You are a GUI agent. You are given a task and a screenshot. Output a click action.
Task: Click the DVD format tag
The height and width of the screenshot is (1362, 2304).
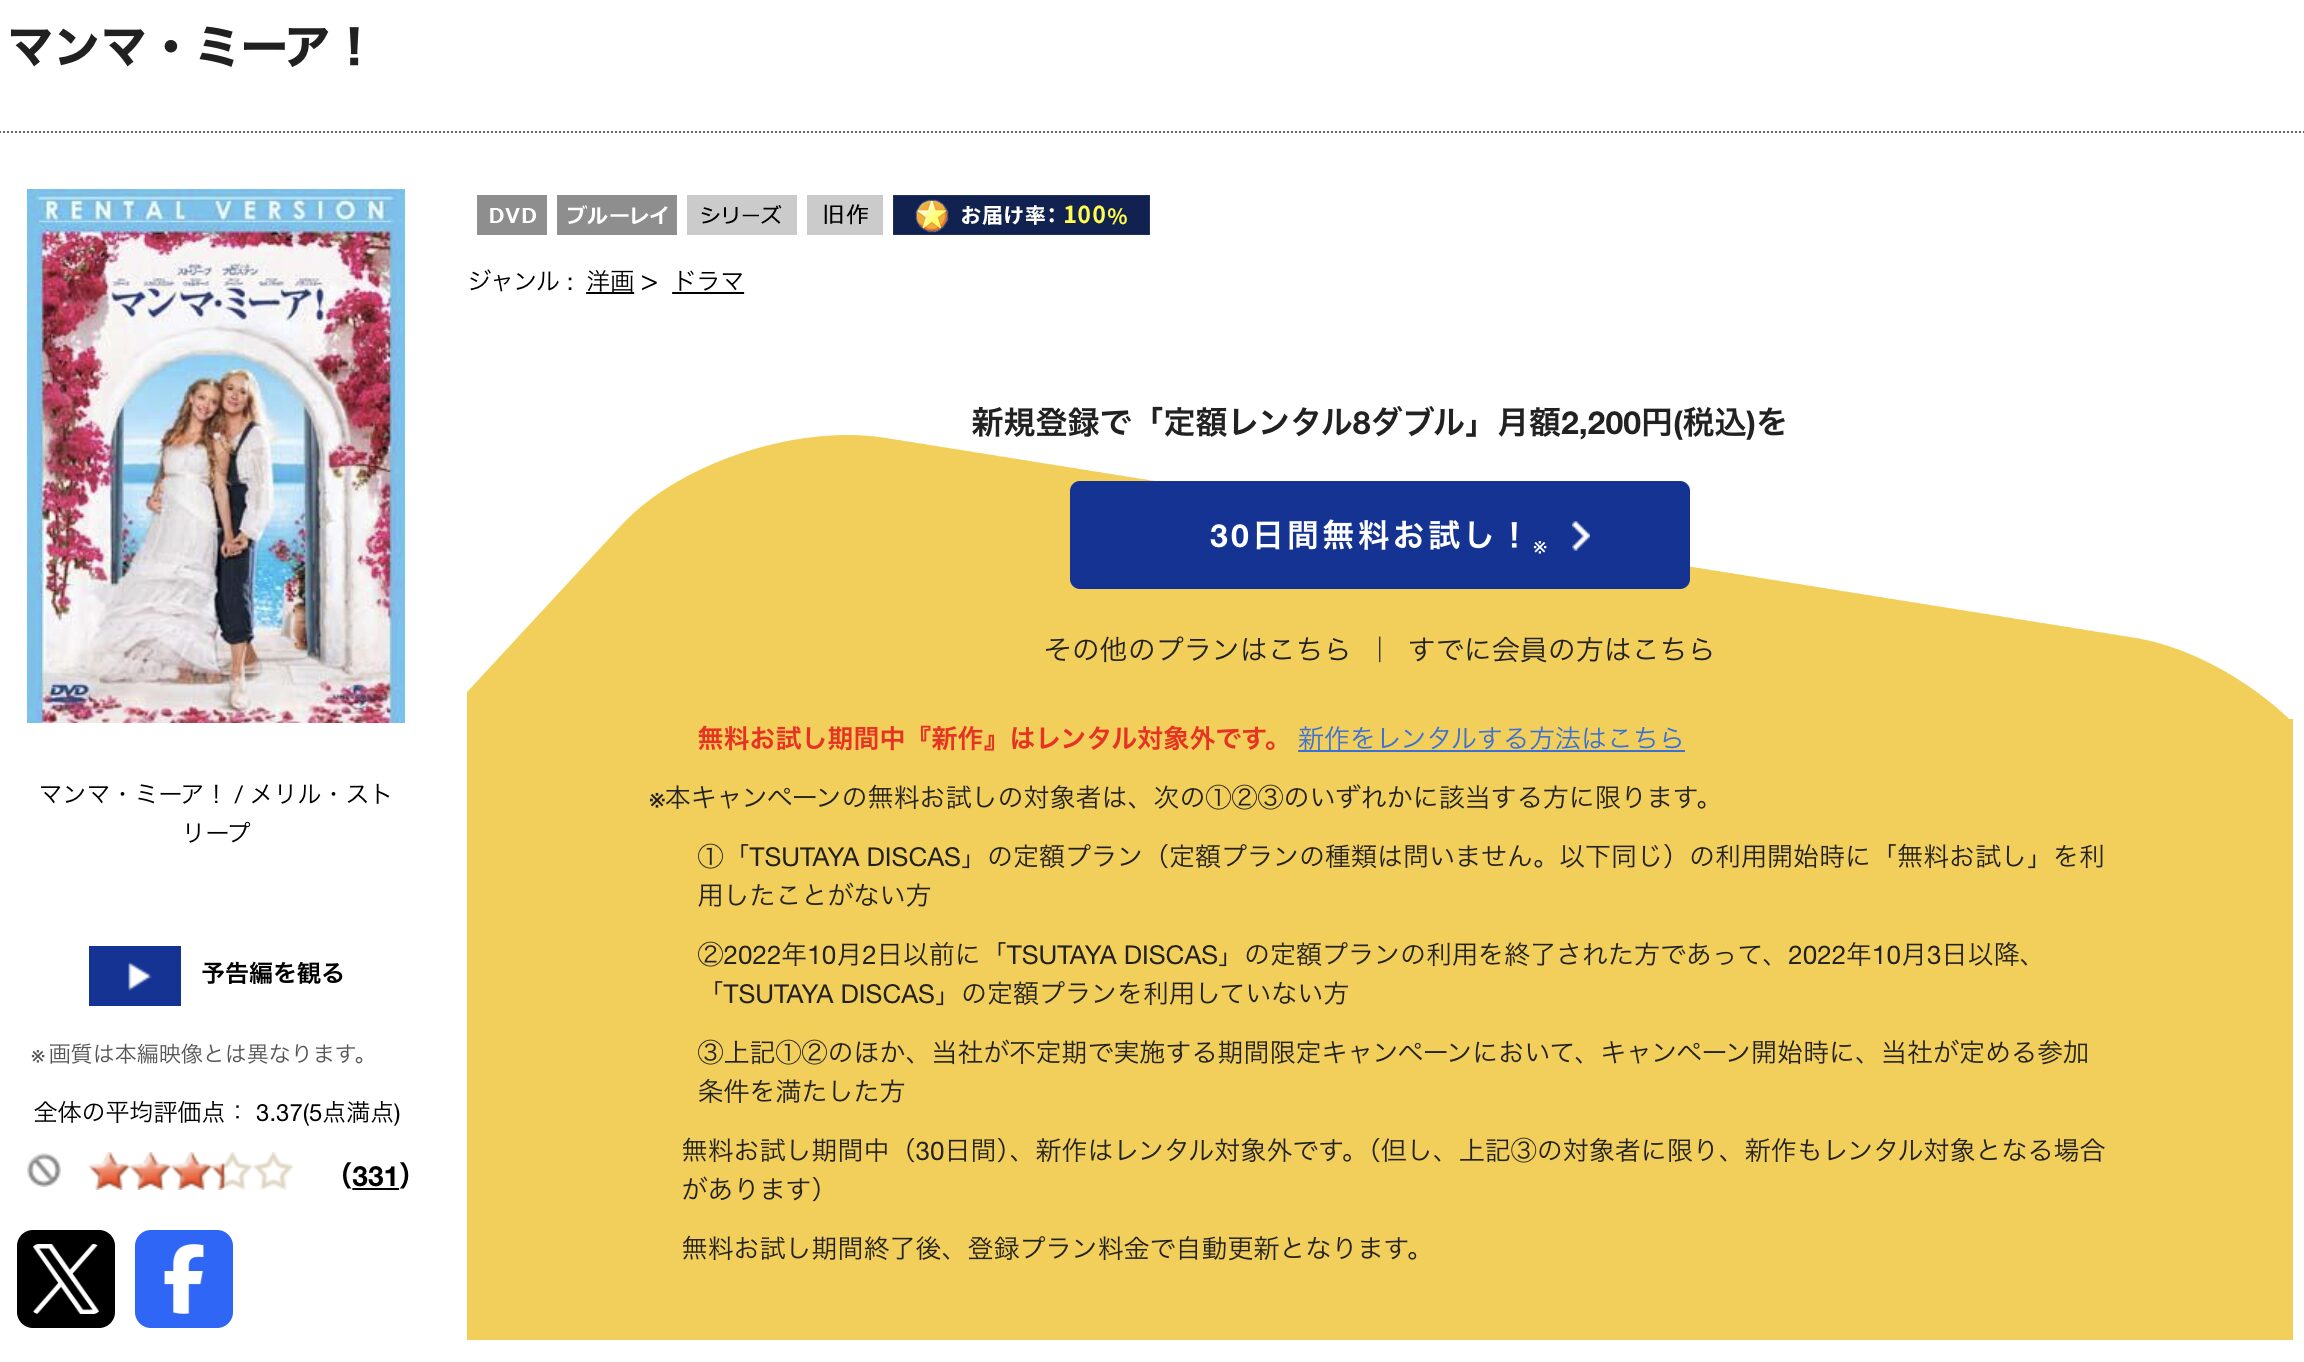512,215
